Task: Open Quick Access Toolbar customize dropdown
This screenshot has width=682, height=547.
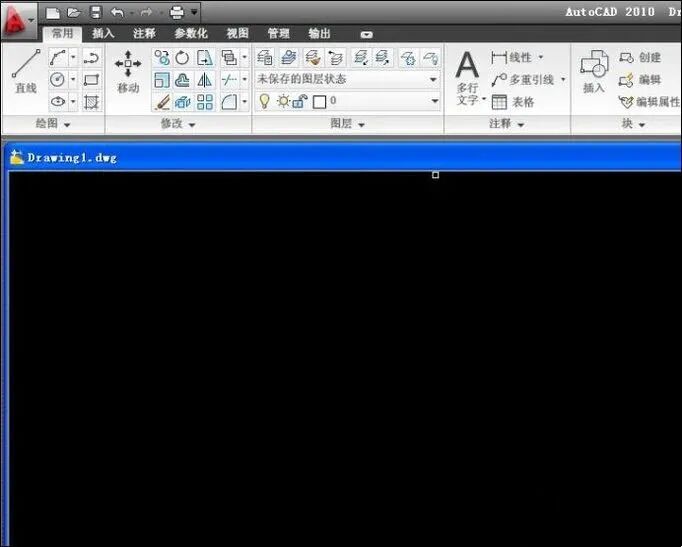Action: tap(194, 12)
